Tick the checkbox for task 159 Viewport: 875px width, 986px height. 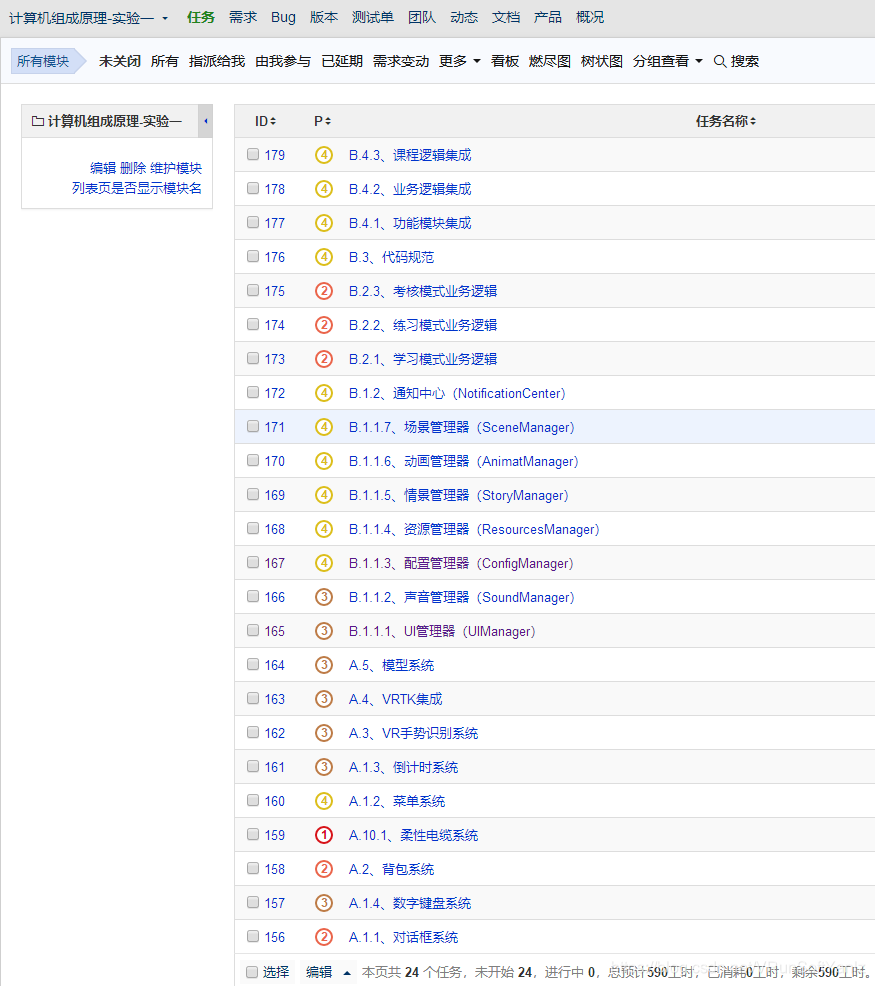(253, 834)
